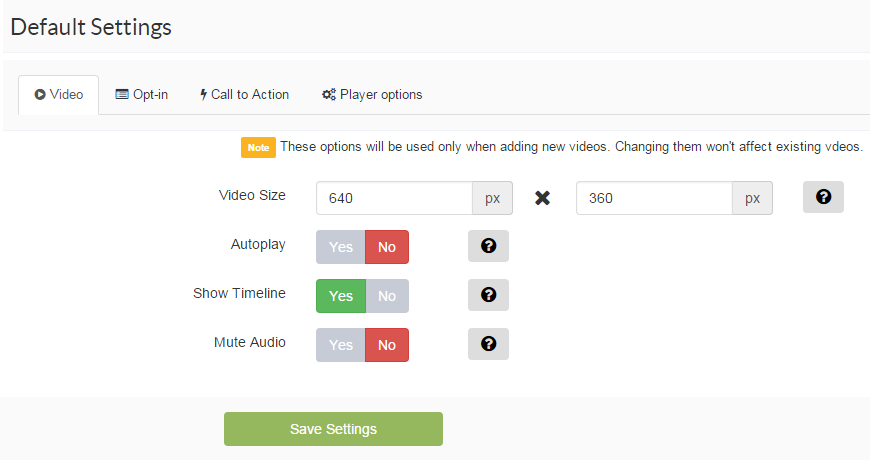Screen dimensions: 870x460
Task: Click the px label after width field
Action: point(492,198)
